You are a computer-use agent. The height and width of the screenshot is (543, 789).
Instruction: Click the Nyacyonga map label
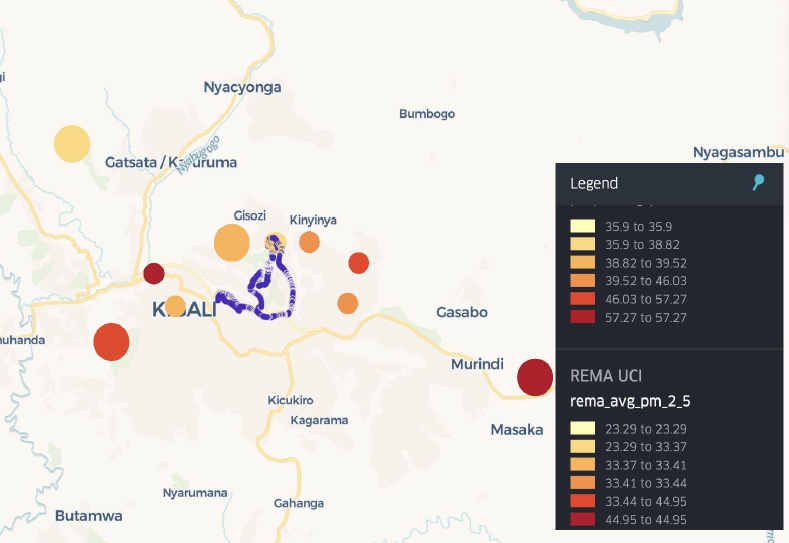pos(242,87)
